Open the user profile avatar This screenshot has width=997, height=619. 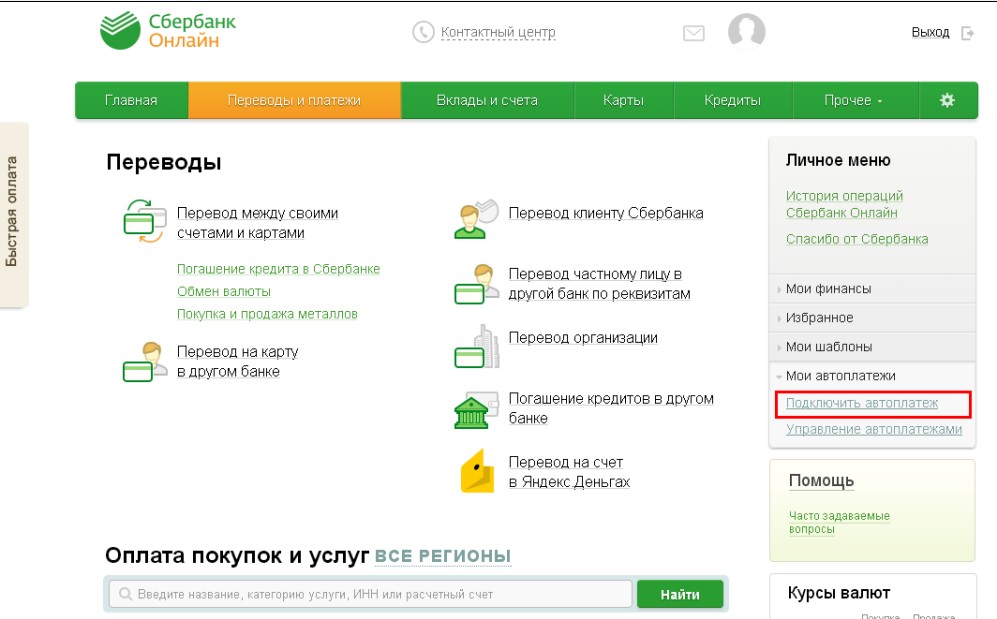pos(746,31)
